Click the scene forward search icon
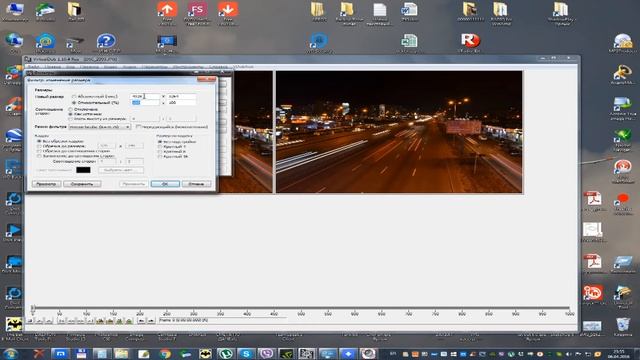Viewport: 640px width, 360px height. (x=129, y=321)
